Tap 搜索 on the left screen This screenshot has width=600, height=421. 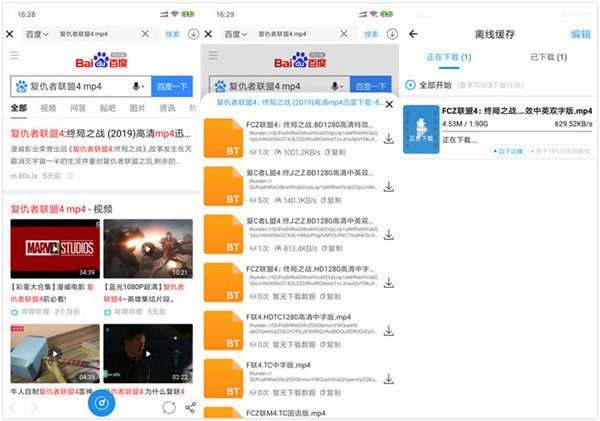172,34
